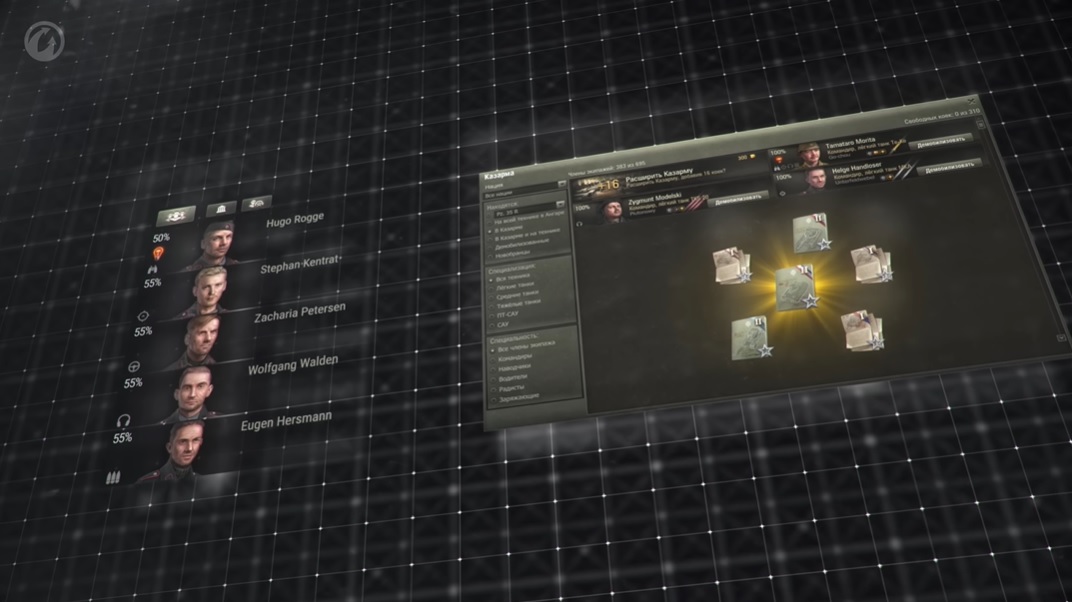Select the crew tab with people icon

coord(175,214)
